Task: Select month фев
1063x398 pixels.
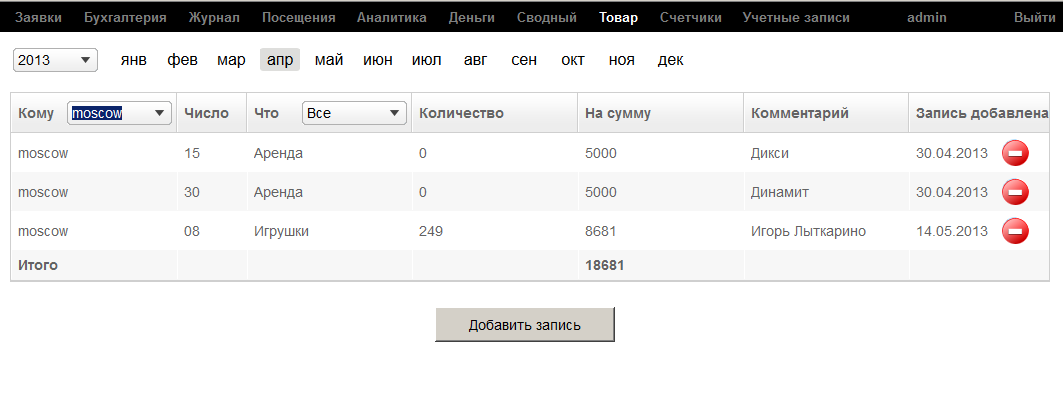Action: pos(182,60)
